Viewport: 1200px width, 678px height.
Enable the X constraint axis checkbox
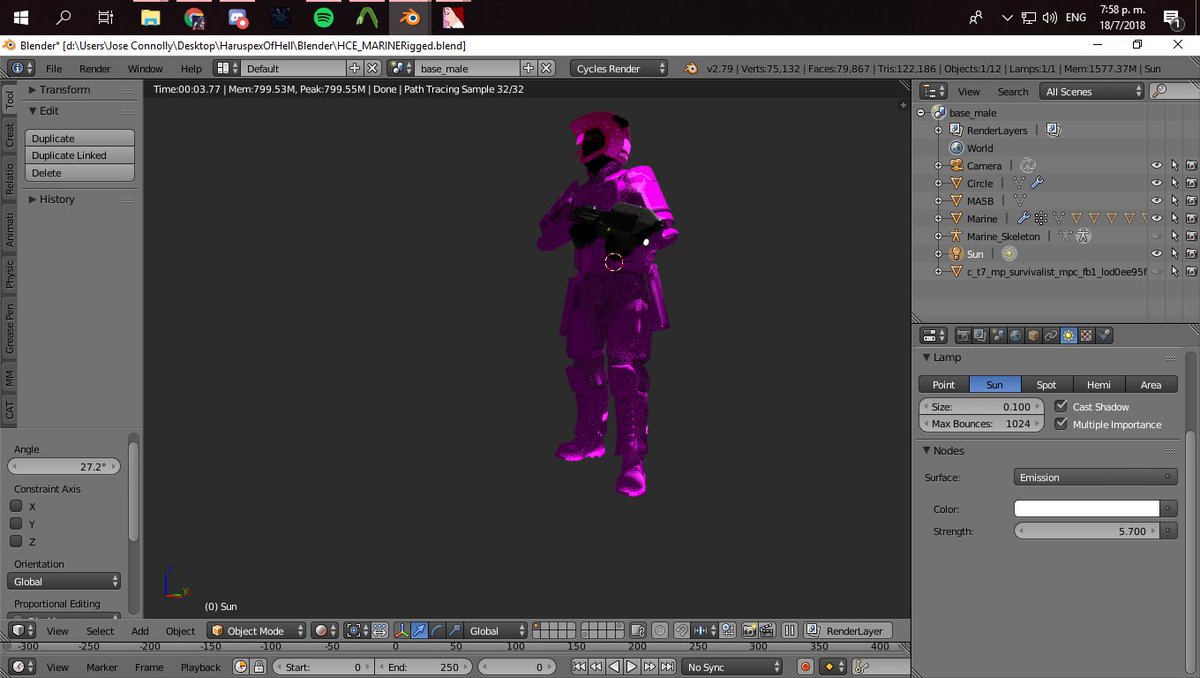[x=16, y=506]
